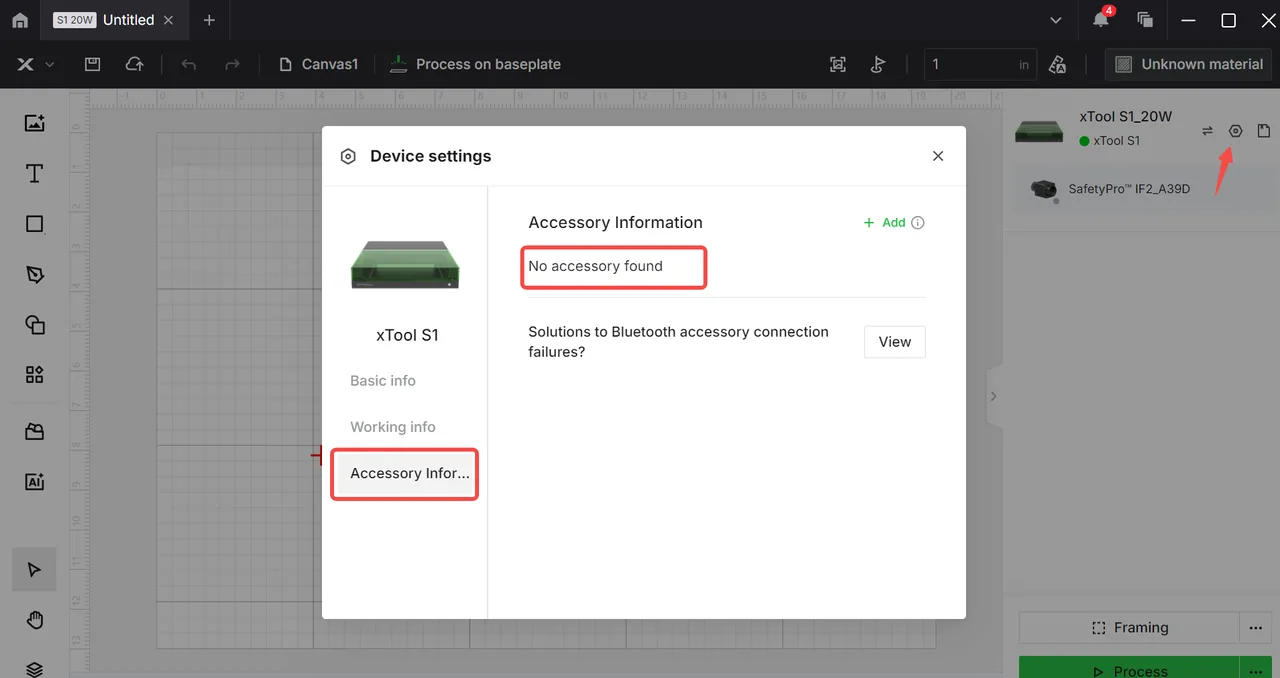Select the Canvas1 tab
Image resolution: width=1280 pixels, height=678 pixels.
pyautogui.click(x=318, y=64)
